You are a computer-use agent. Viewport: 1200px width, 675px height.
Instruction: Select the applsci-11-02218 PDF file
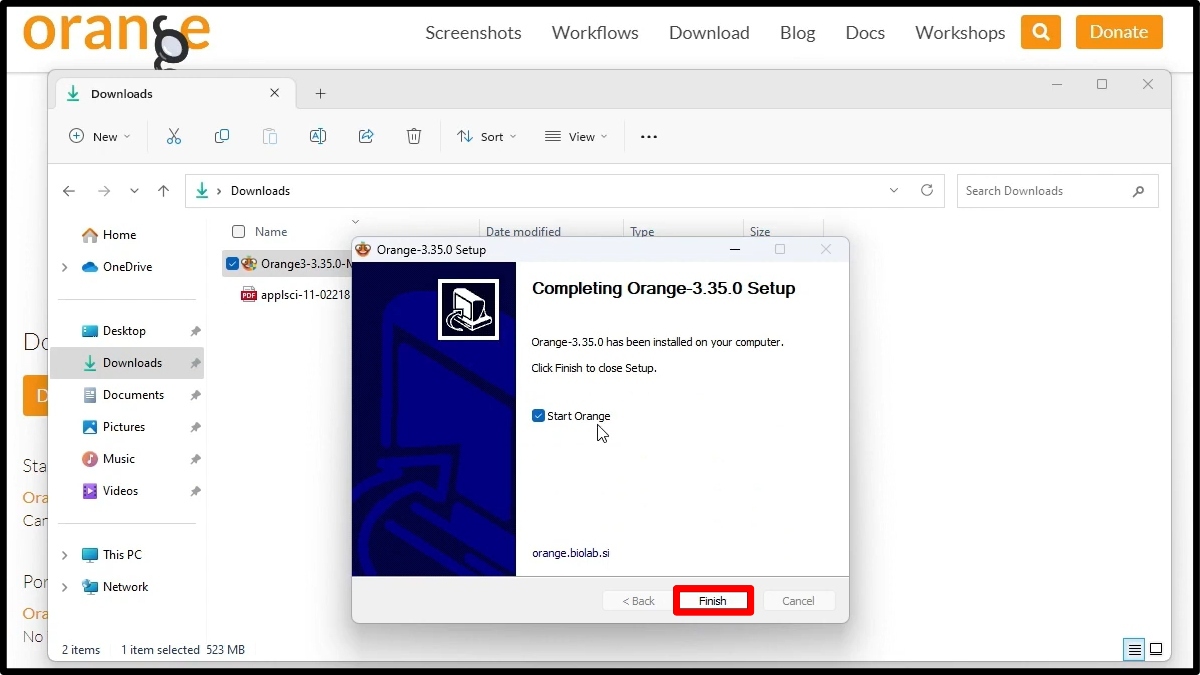pos(296,295)
